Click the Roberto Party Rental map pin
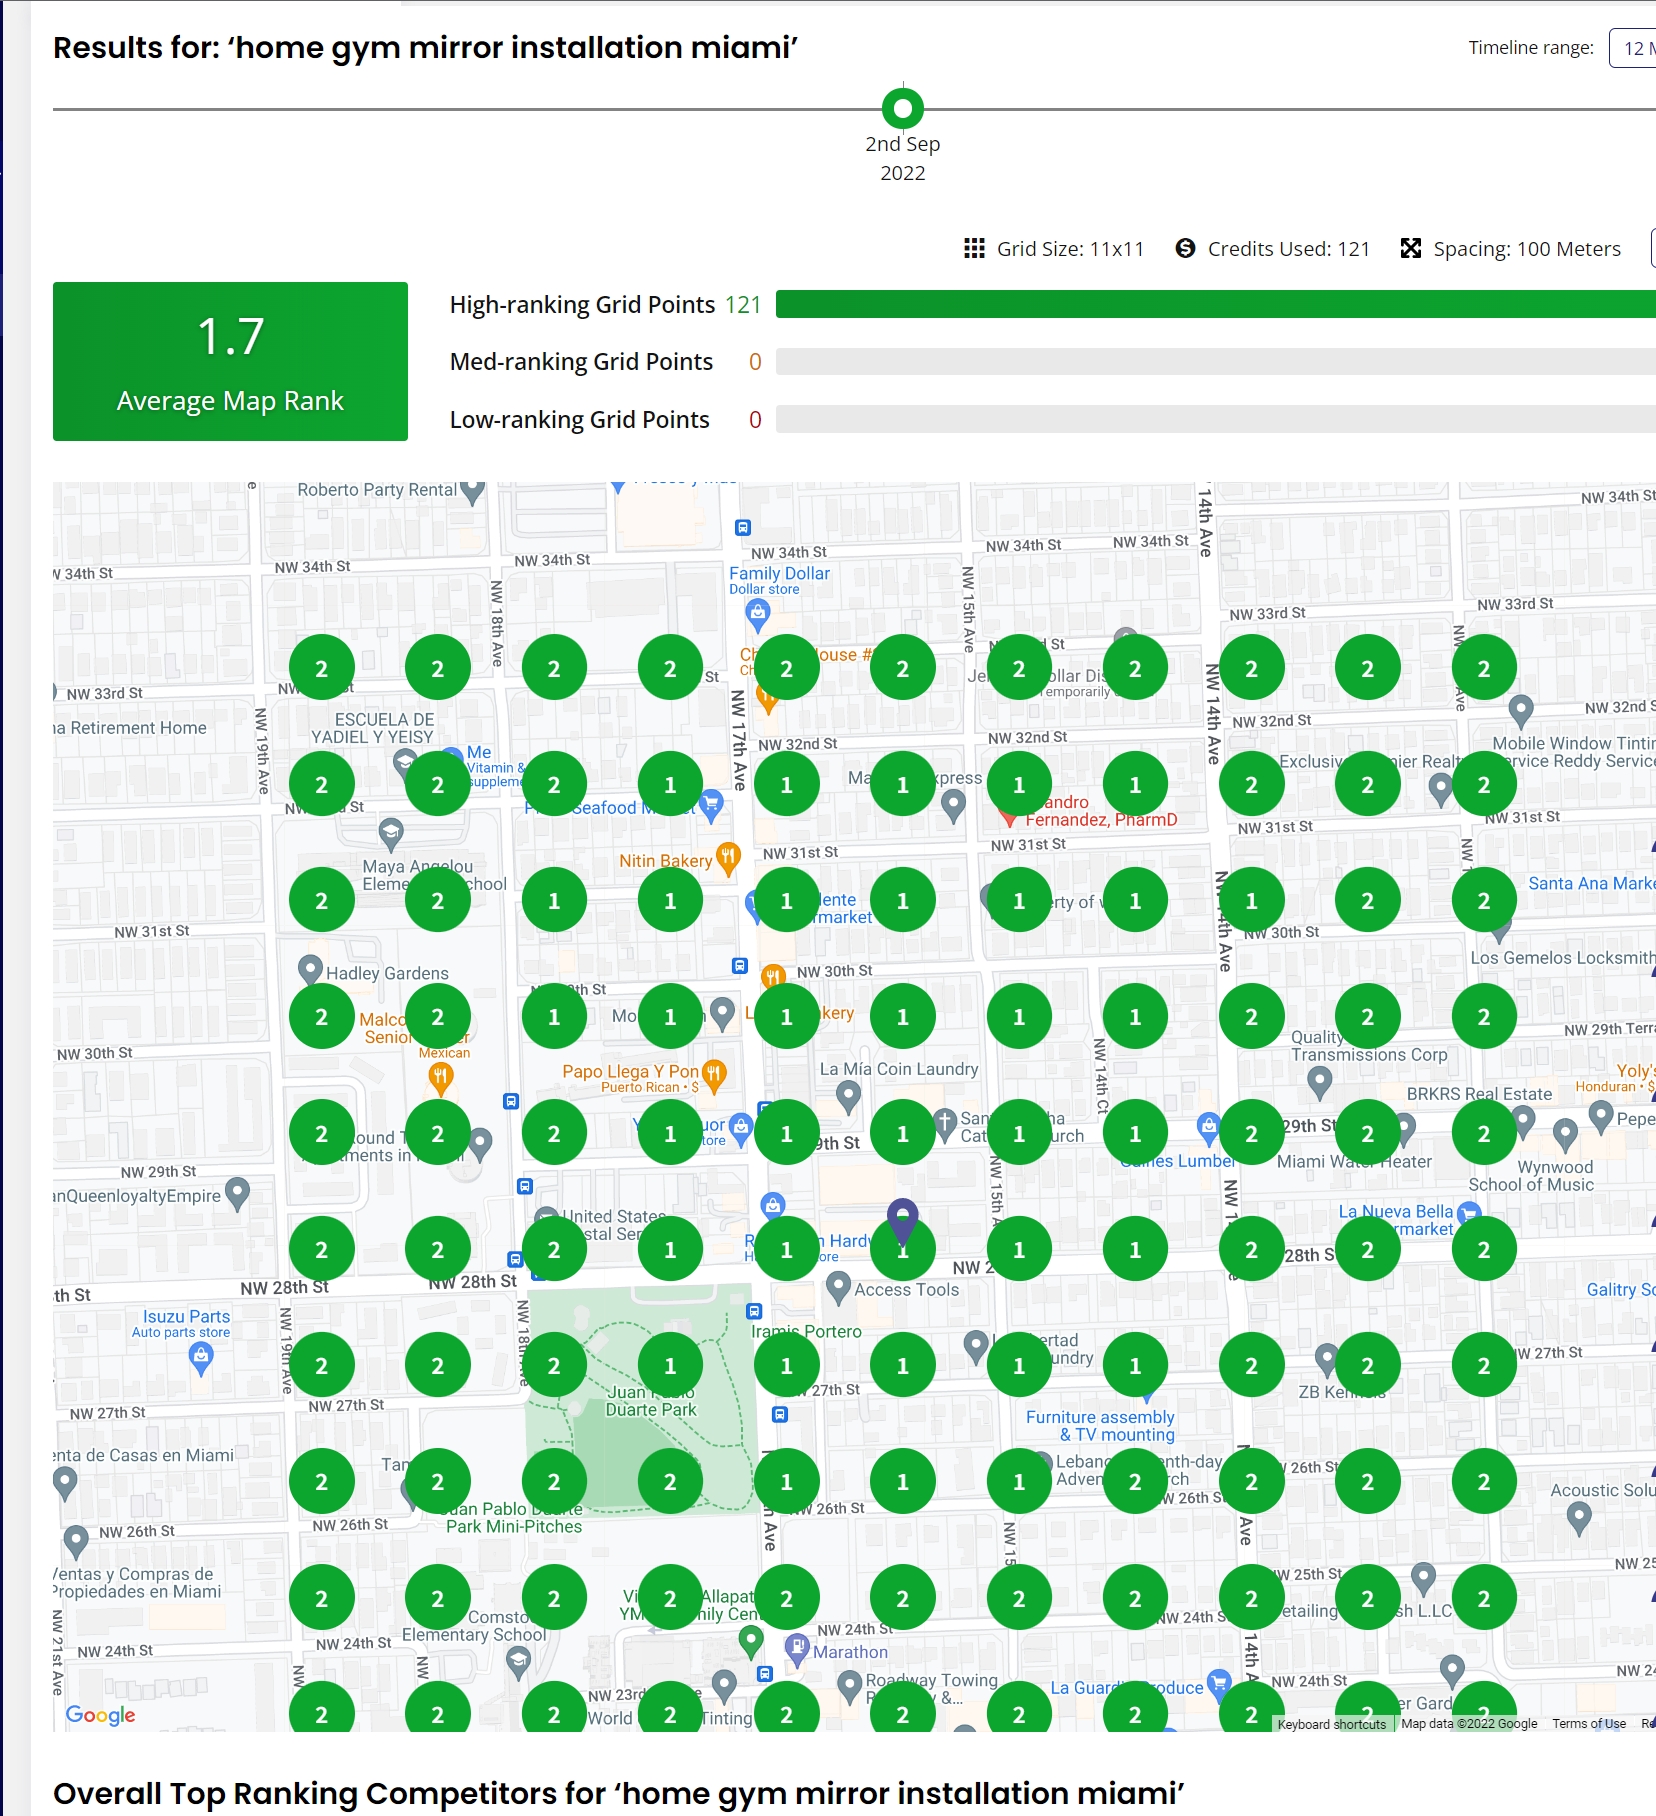The width and height of the screenshot is (1656, 1816). coord(473,492)
